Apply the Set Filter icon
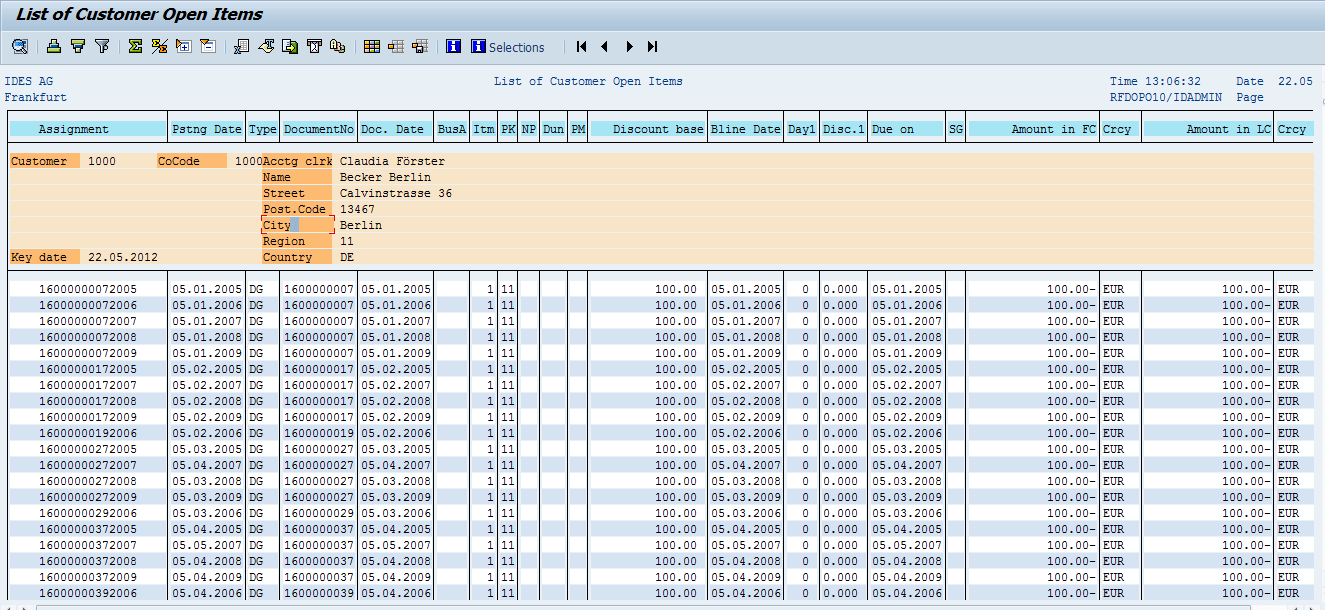Viewport: 1325px width, 610px height. 102,46
